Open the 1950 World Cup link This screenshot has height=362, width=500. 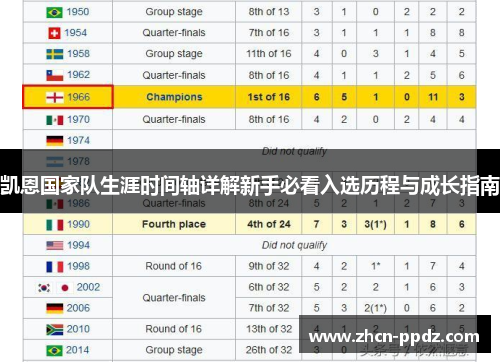click(78, 12)
